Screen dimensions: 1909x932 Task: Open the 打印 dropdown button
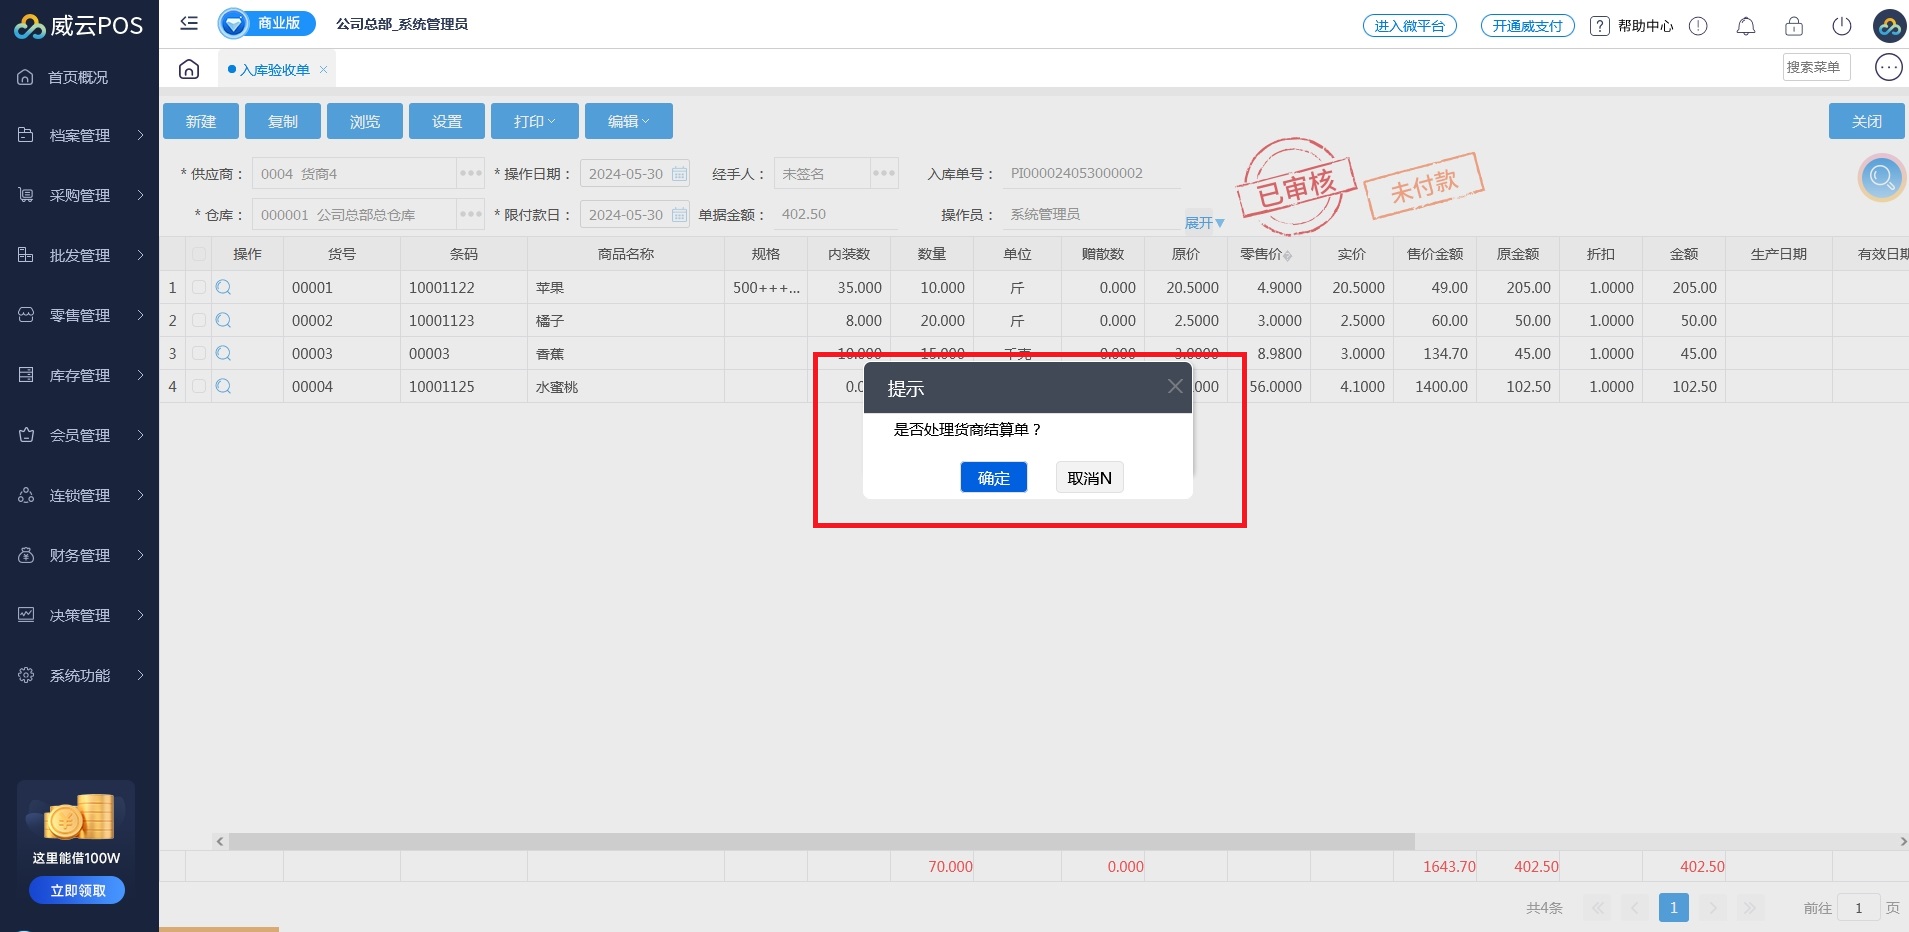pyautogui.click(x=534, y=121)
